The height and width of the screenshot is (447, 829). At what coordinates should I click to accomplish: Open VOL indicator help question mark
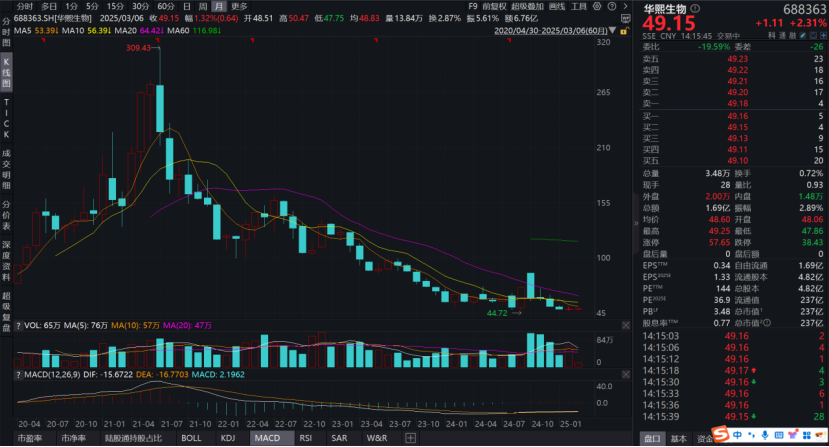[18, 325]
